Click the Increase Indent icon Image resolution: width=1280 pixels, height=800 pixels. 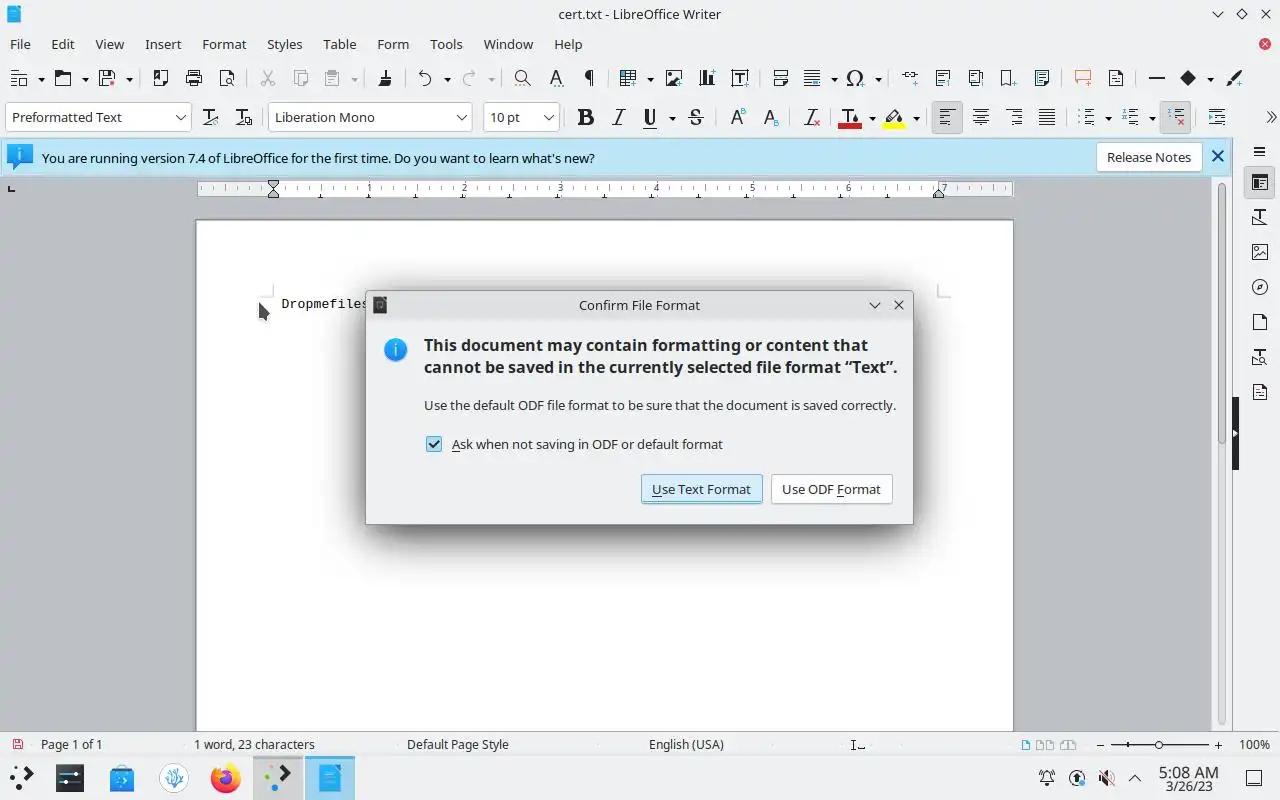click(1217, 117)
